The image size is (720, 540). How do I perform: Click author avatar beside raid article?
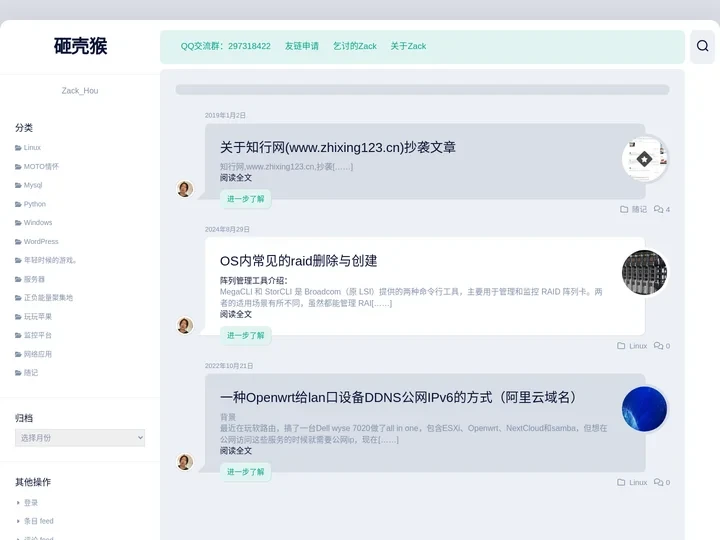(x=185, y=325)
